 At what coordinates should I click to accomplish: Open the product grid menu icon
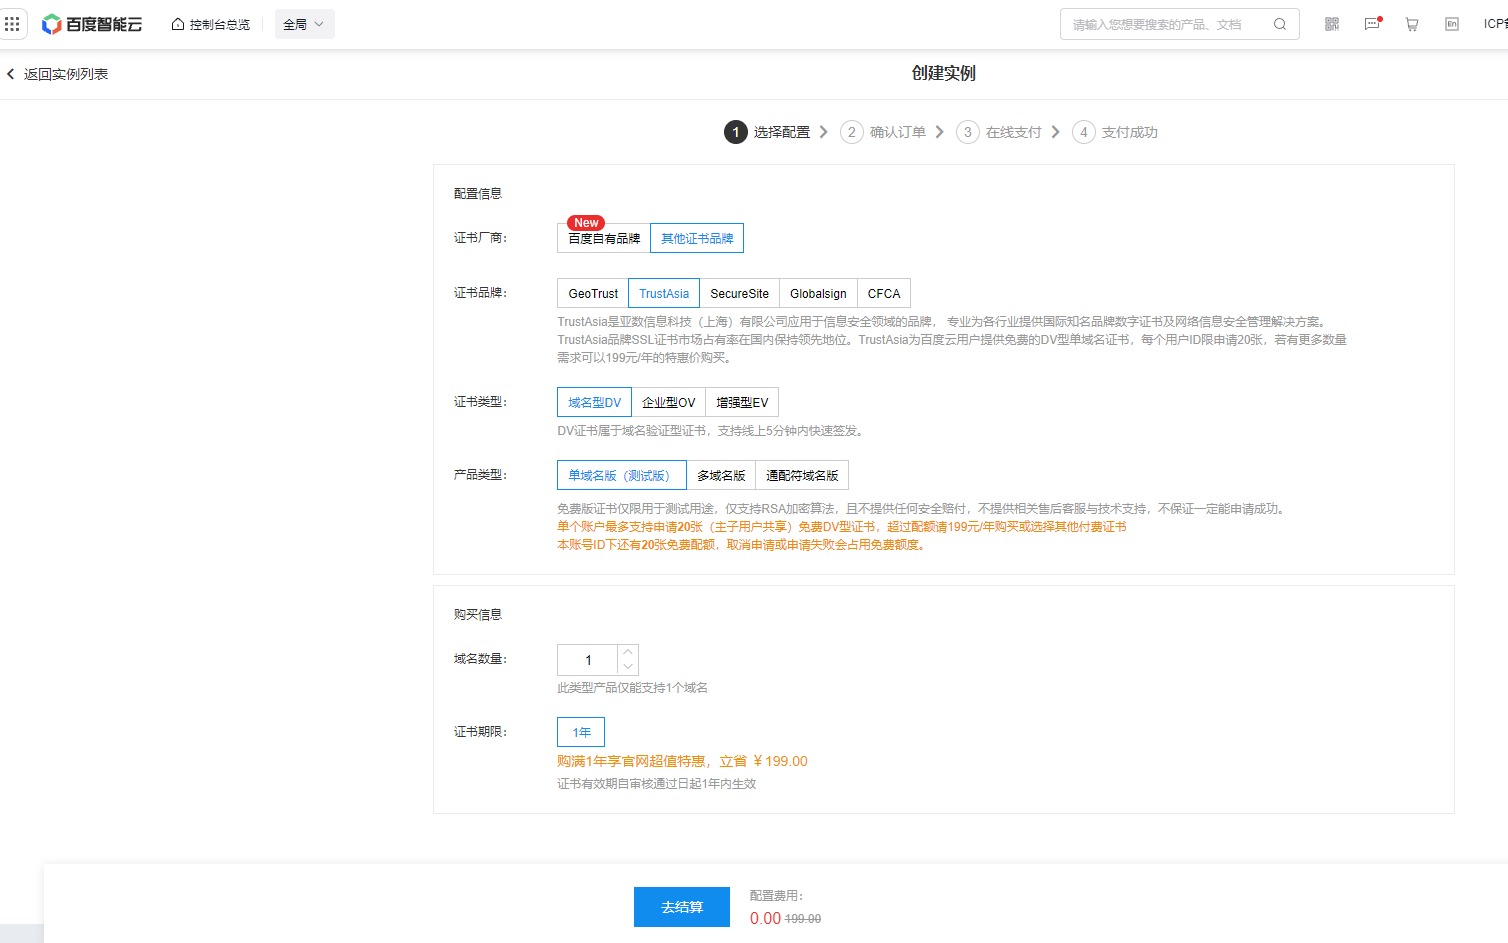coord(12,24)
